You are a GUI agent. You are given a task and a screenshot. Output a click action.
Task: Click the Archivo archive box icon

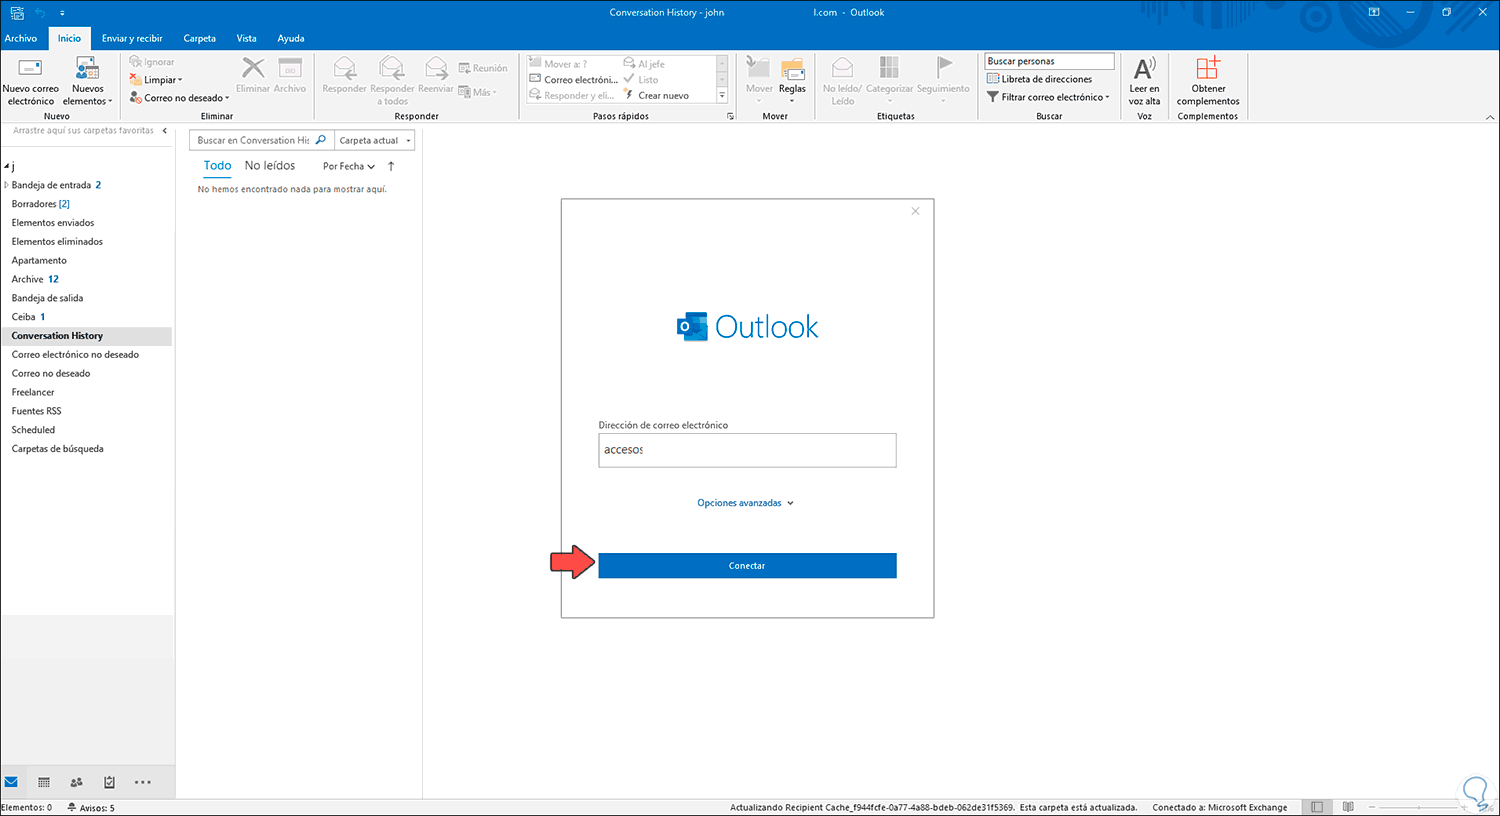(x=290, y=68)
